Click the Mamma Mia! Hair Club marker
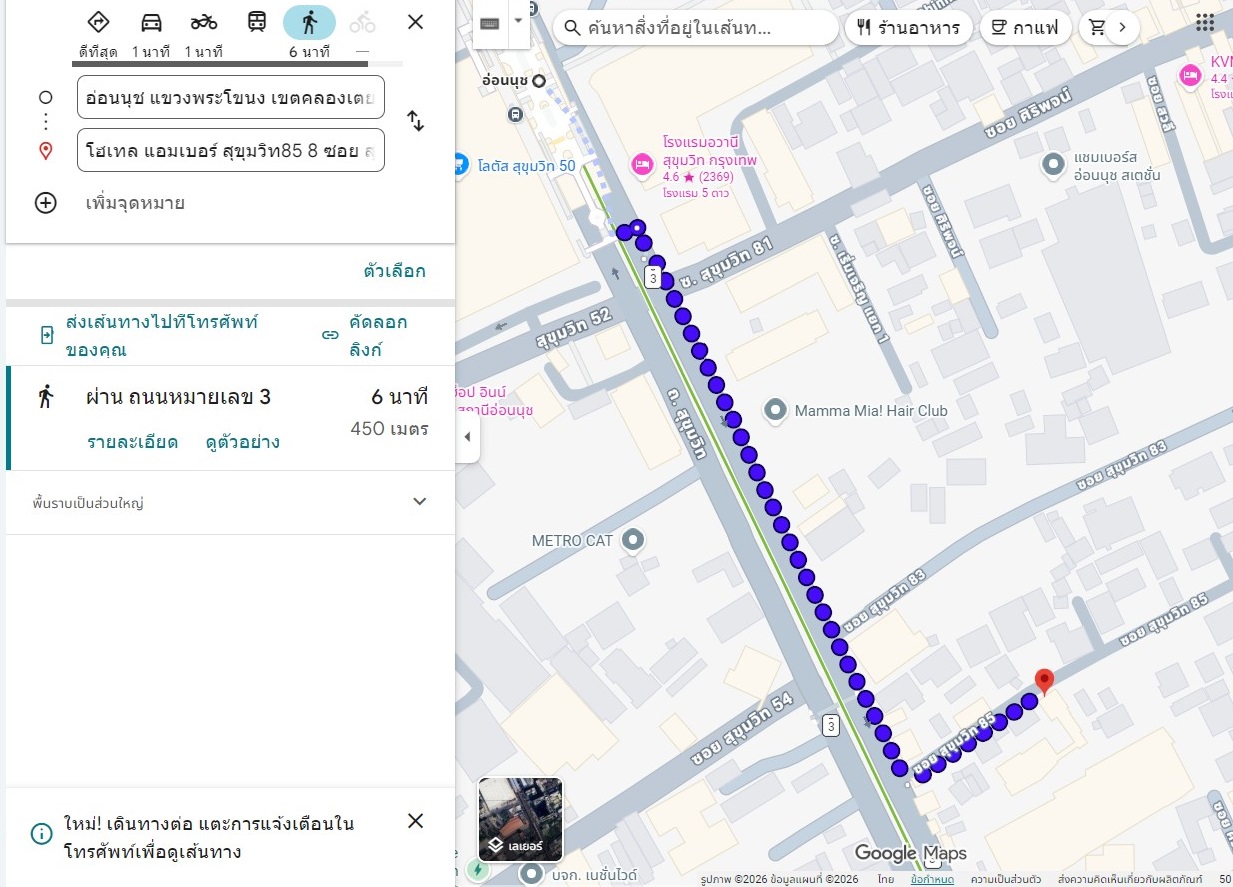 [775, 410]
